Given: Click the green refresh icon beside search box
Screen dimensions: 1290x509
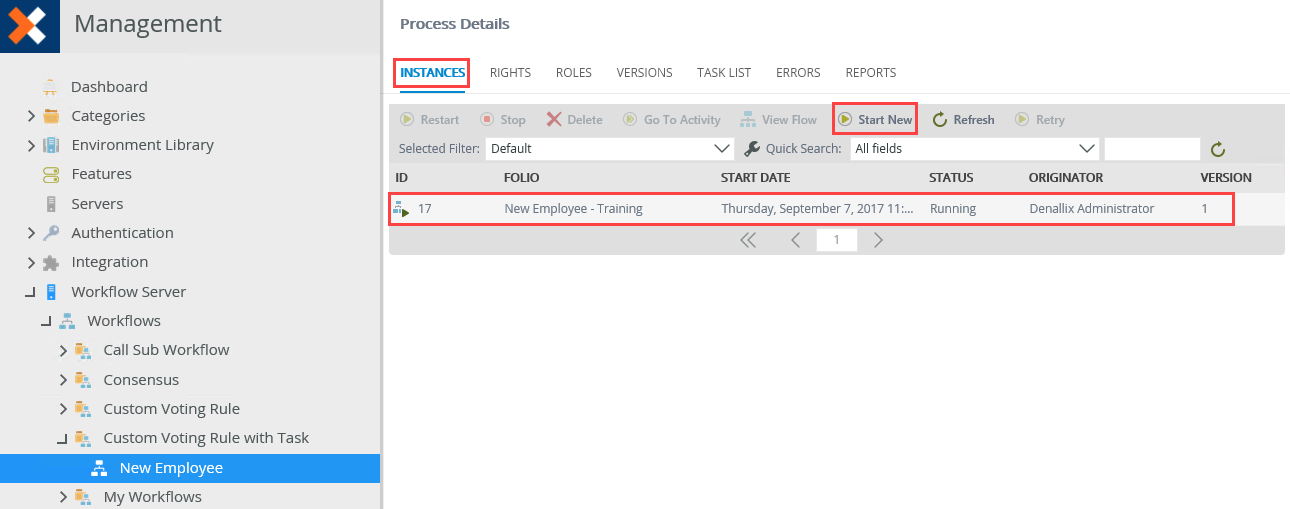Looking at the screenshot, I should (x=1217, y=149).
